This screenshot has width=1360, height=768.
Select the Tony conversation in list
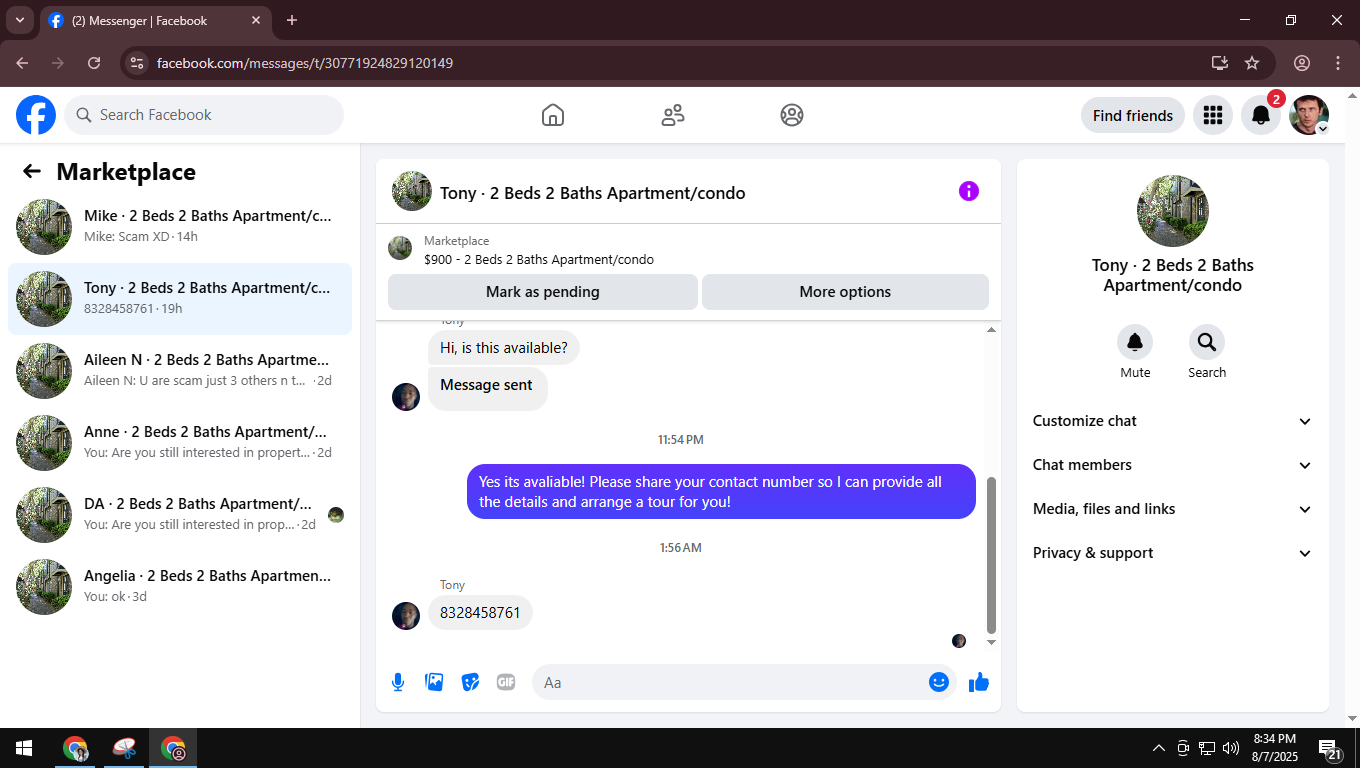point(180,299)
